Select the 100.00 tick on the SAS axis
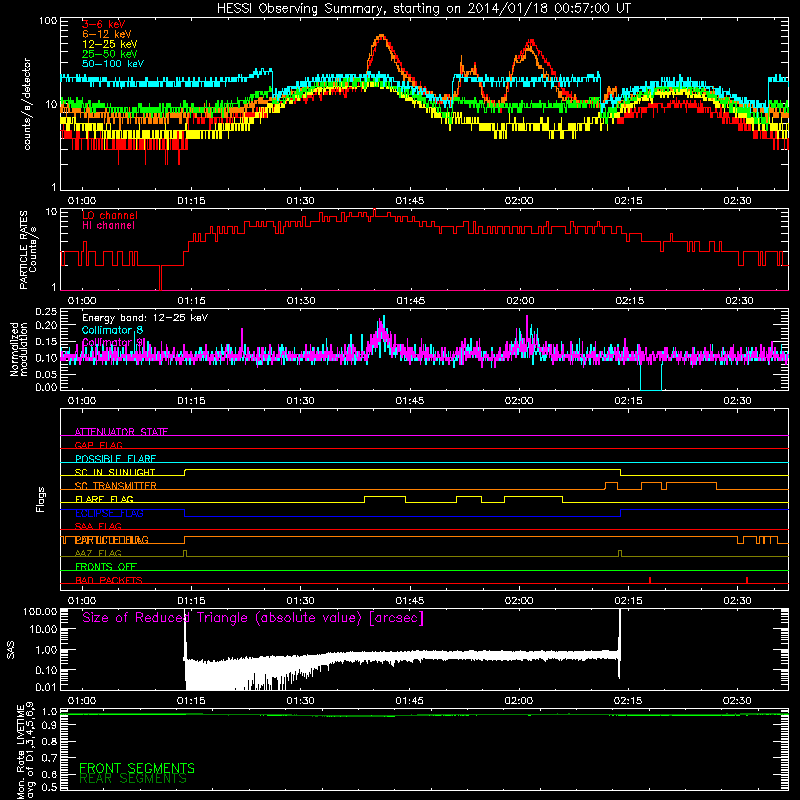The image size is (800, 800). [40, 611]
